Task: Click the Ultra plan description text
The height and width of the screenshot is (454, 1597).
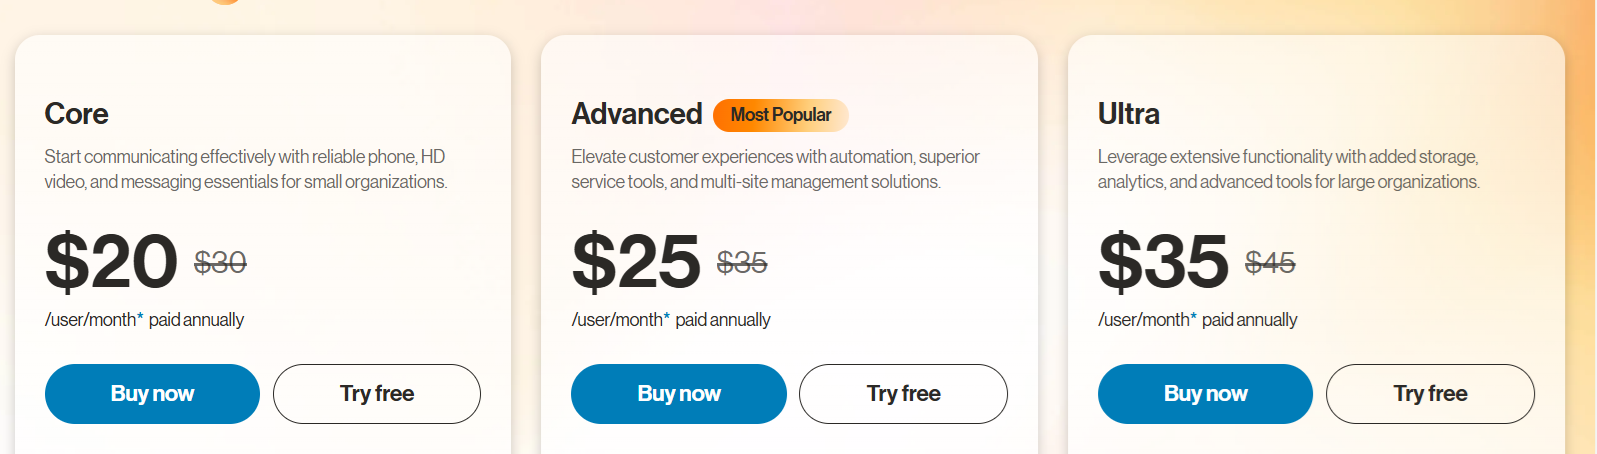Action: [x=1288, y=169]
